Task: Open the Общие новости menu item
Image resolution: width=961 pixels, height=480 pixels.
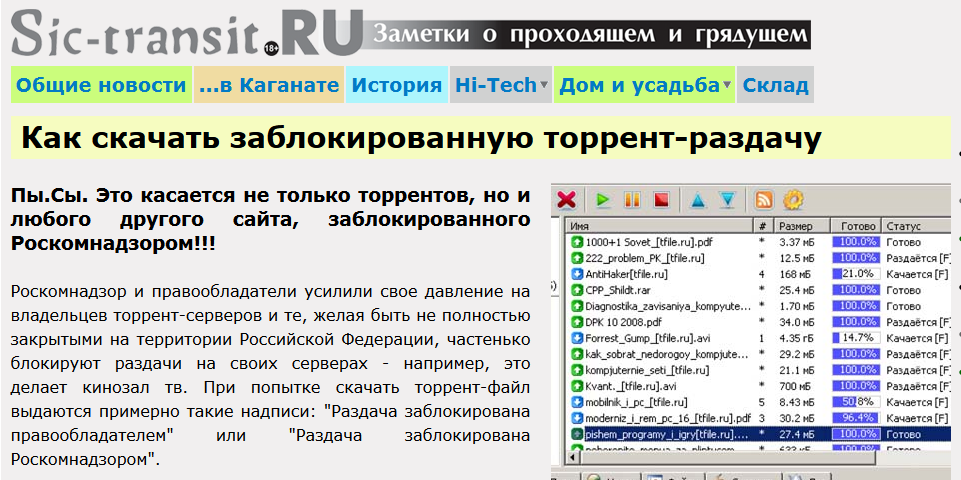Action: pos(101,85)
